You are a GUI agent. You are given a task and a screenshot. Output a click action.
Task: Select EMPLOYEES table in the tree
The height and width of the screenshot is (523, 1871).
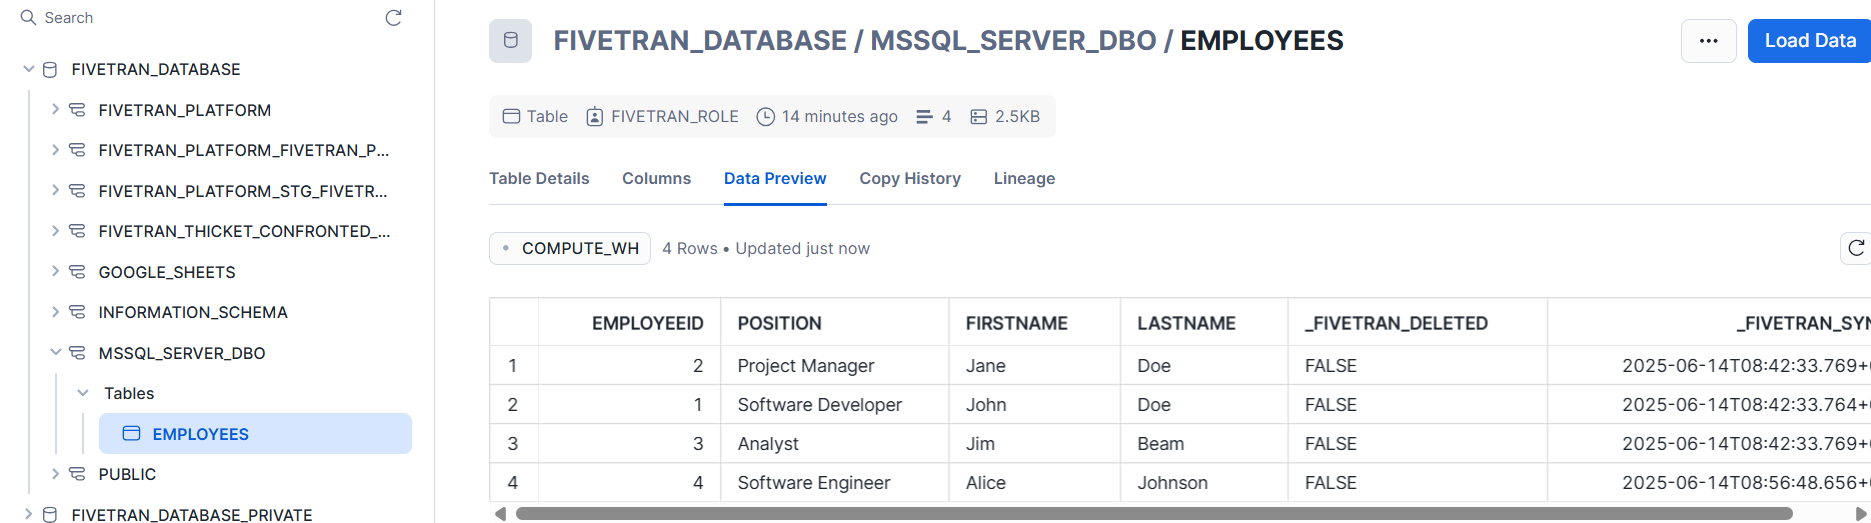(255, 434)
